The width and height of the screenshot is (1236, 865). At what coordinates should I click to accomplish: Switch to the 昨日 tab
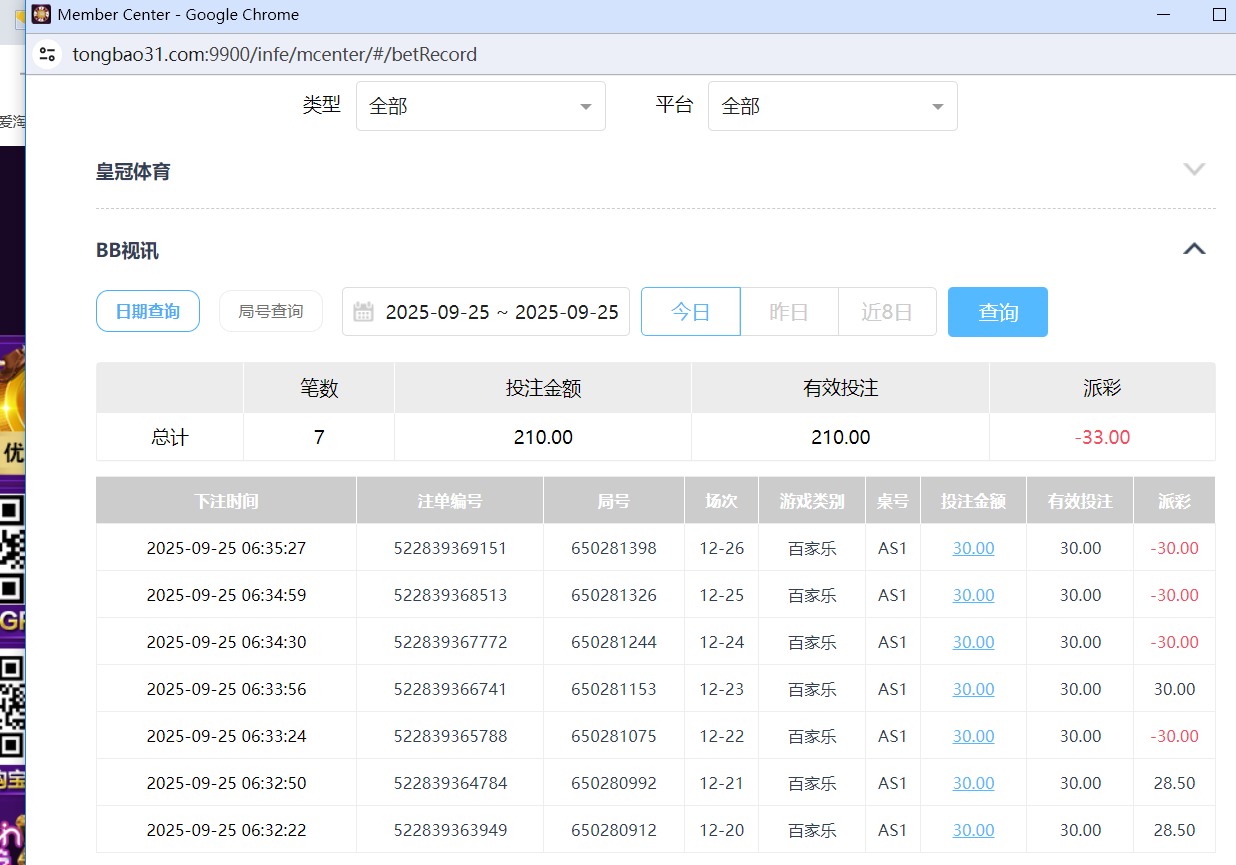[x=788, y=311]
